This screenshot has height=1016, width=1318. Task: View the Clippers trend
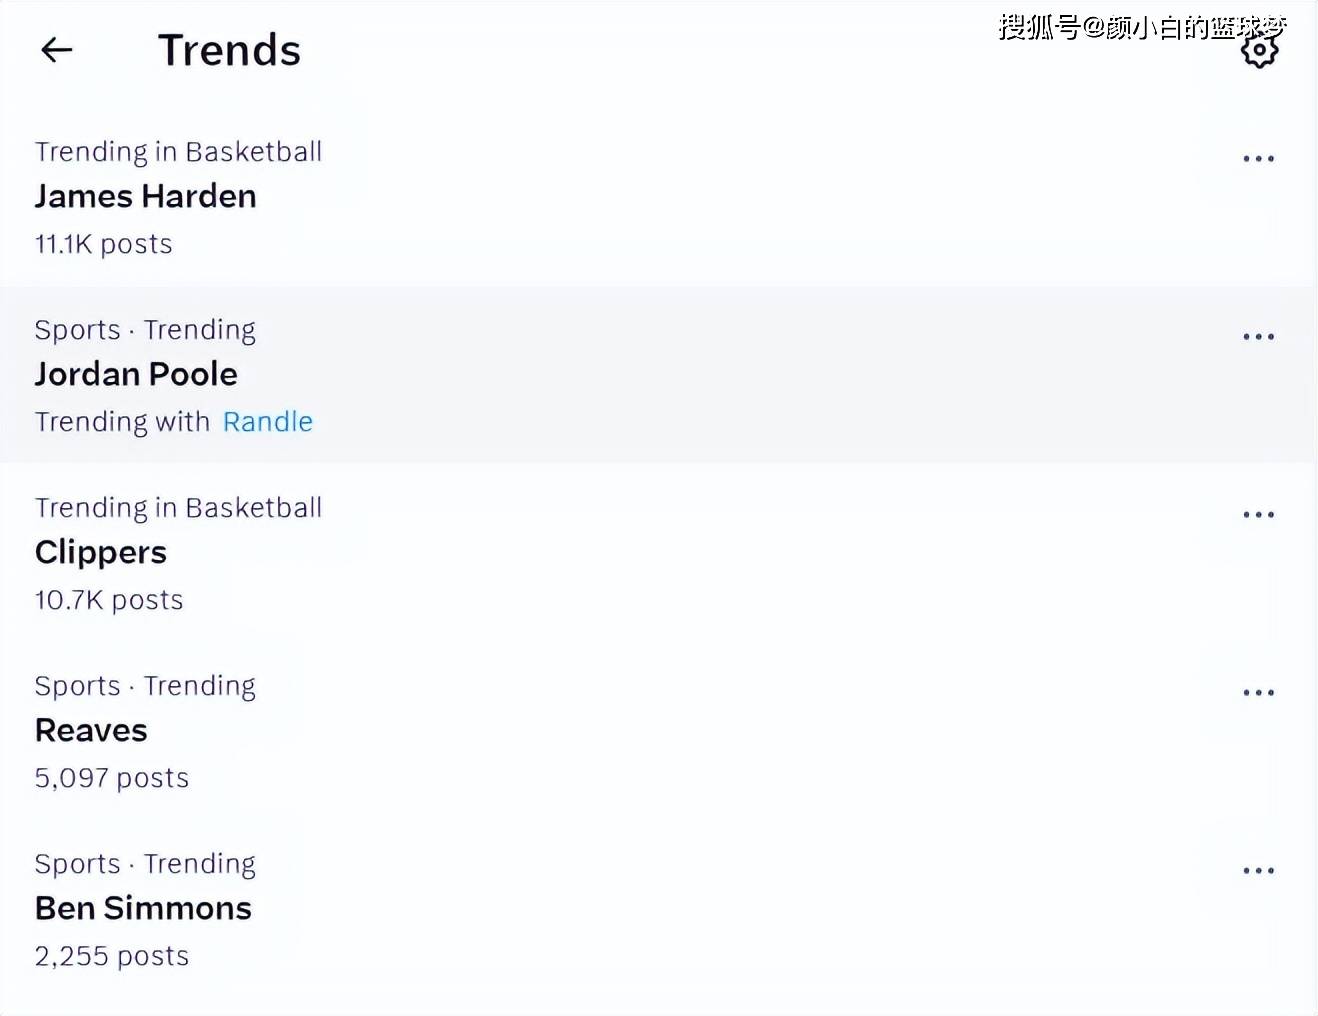pos(101,552)
